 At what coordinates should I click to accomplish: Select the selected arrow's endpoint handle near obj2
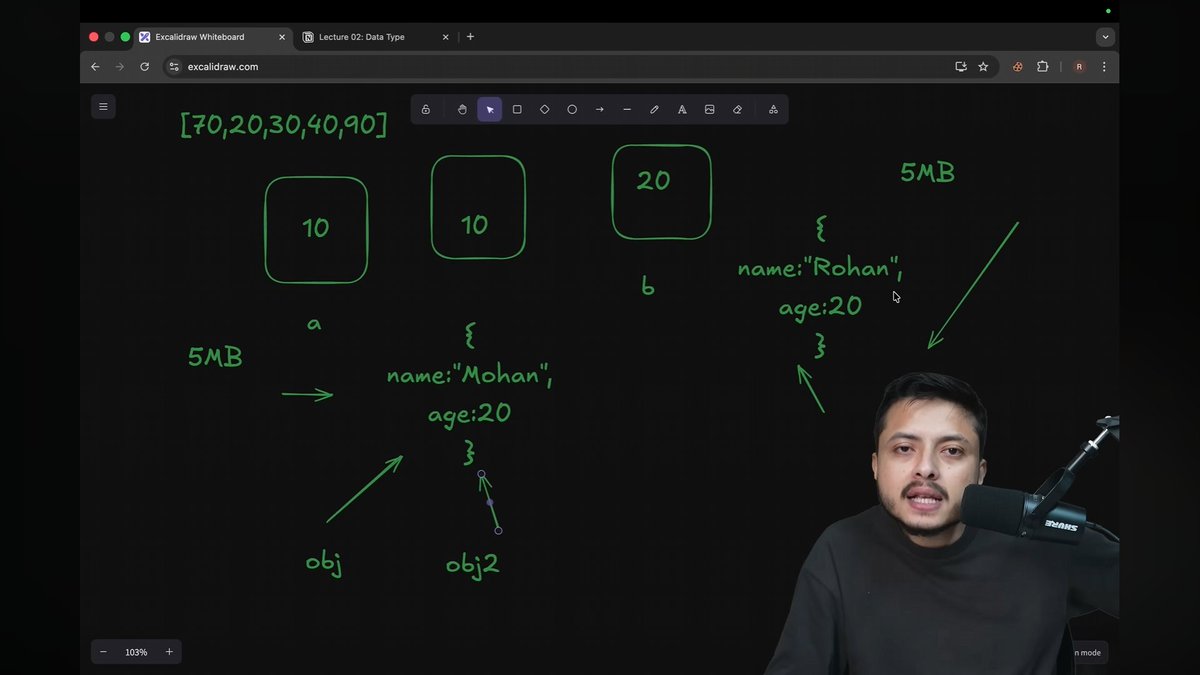pyautogui.click(x=498, y=530)
